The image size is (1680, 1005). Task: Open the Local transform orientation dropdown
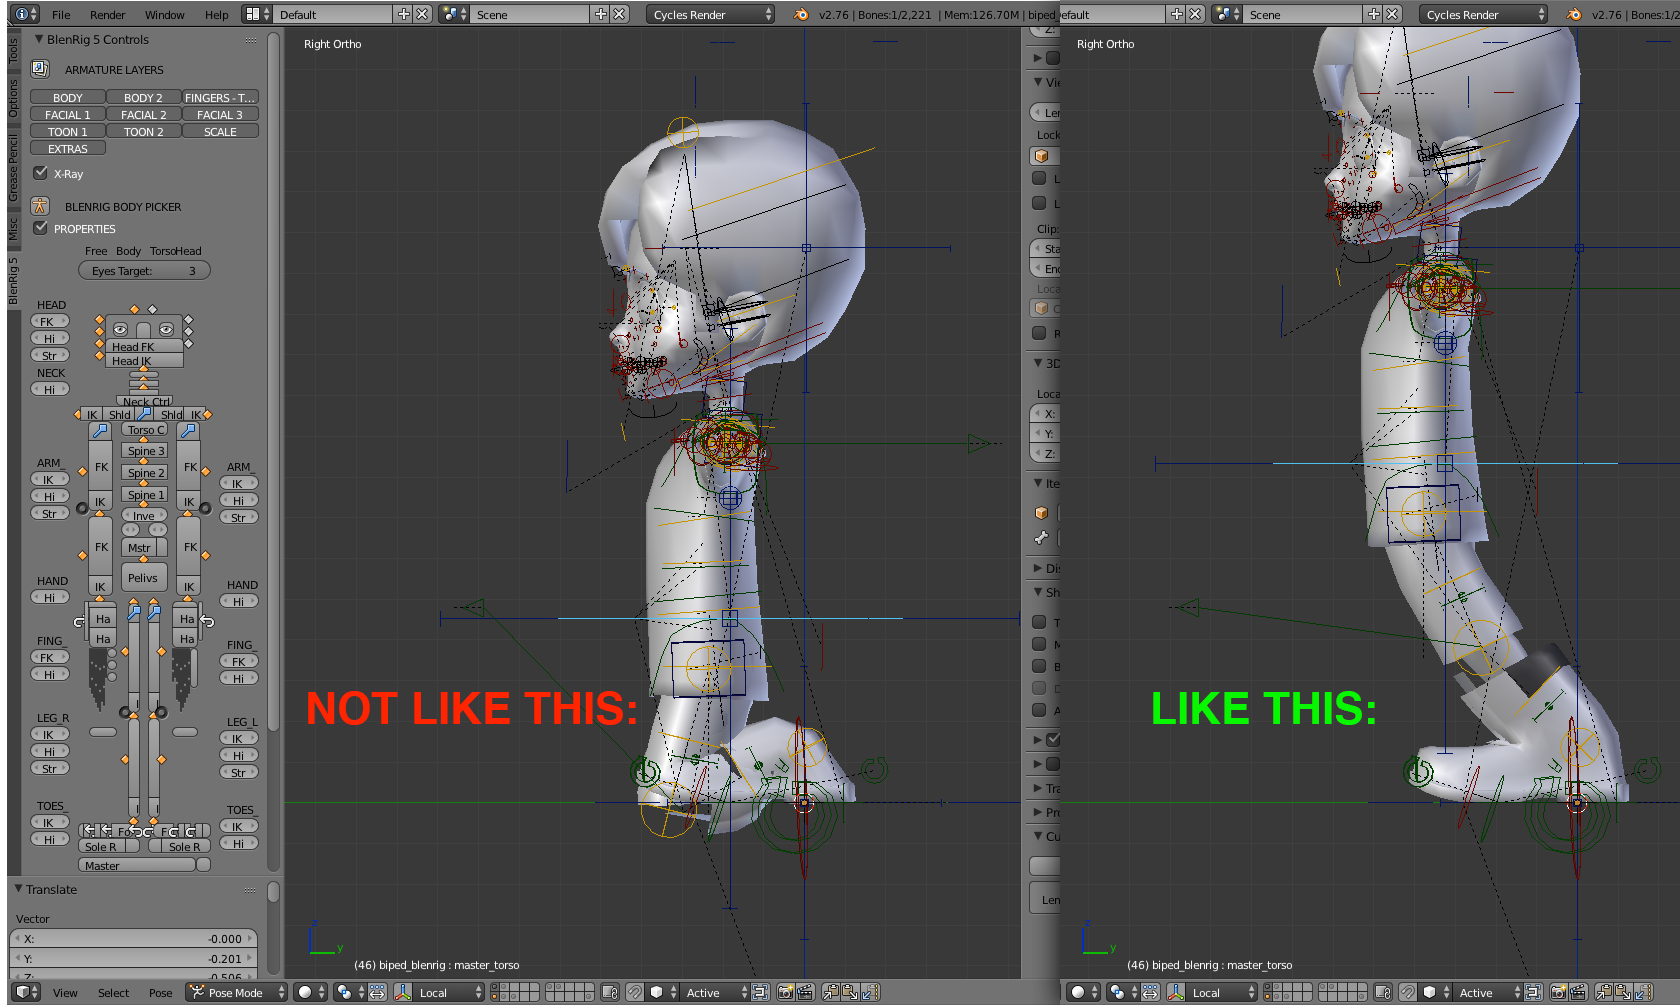point(449,992)
